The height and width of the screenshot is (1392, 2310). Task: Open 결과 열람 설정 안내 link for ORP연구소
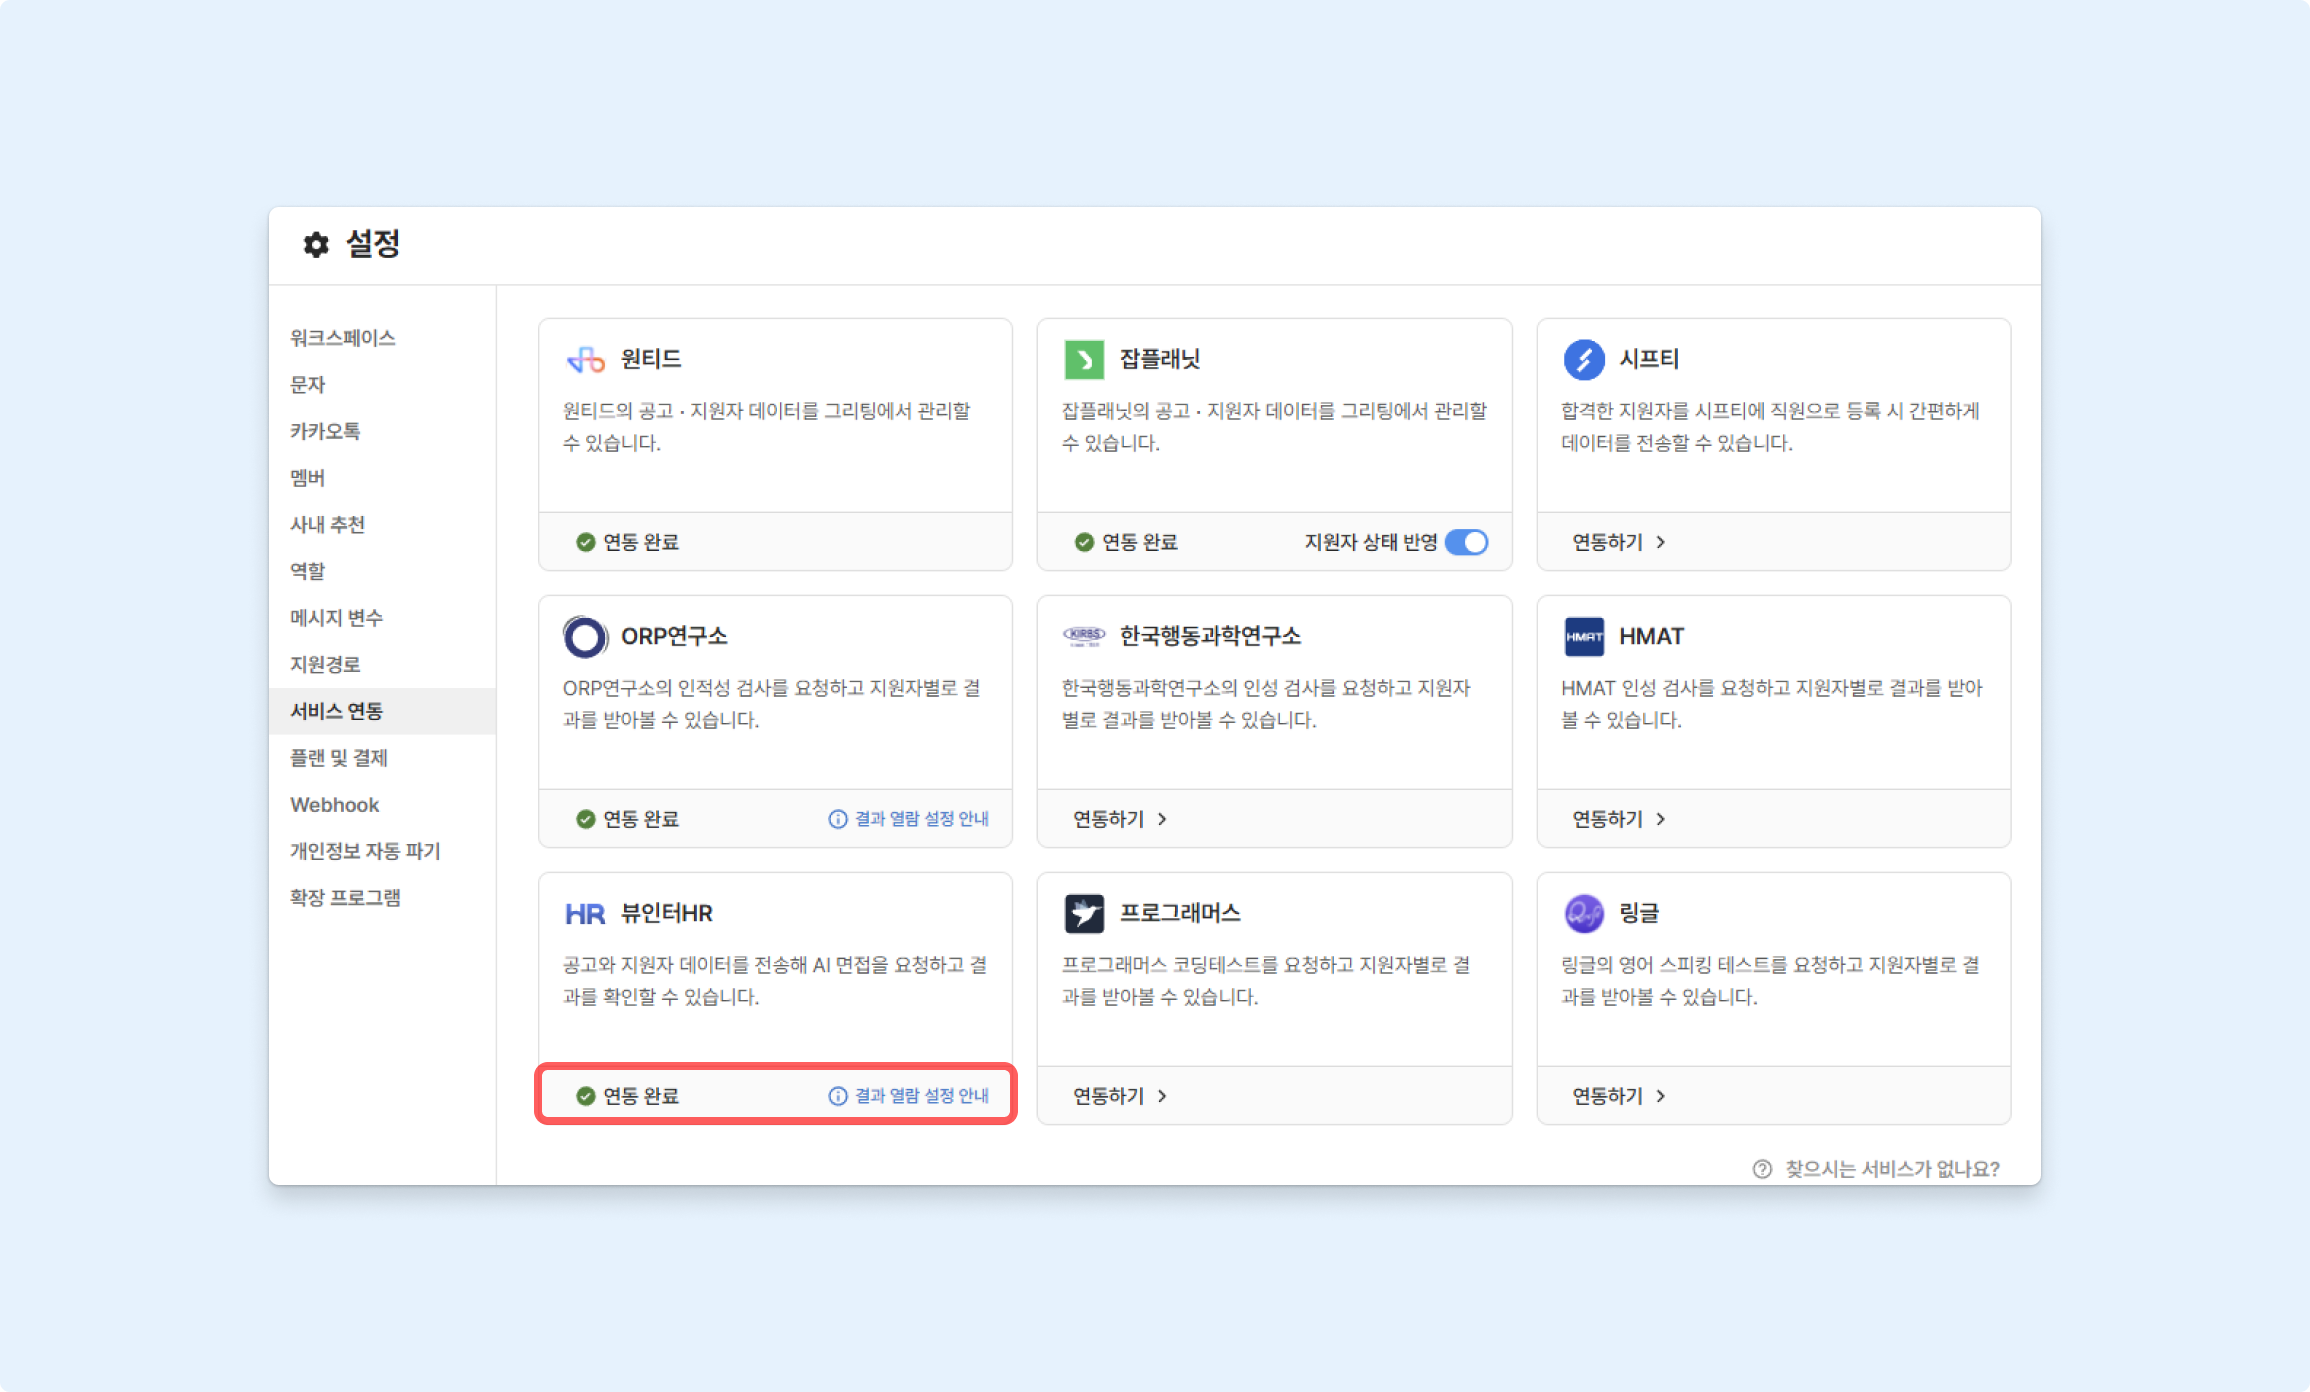(910, 819)
